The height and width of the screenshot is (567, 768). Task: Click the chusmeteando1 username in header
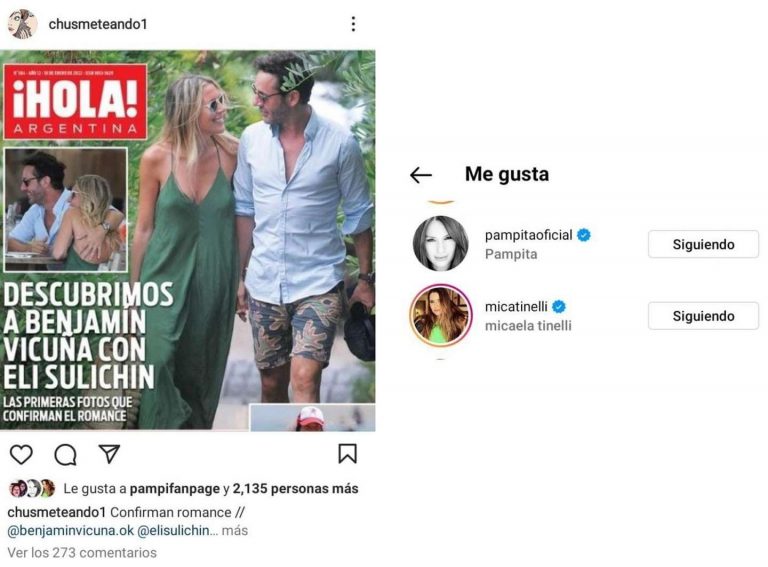98,24
